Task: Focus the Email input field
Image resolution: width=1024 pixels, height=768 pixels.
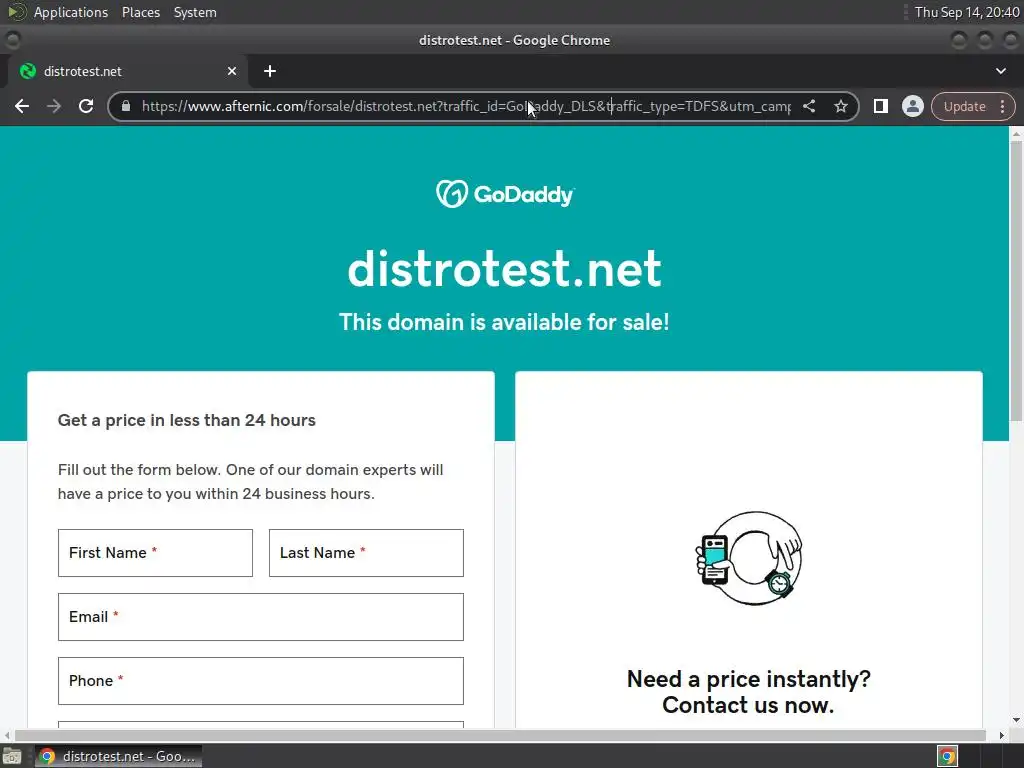Action: click(x=261, y=617)
